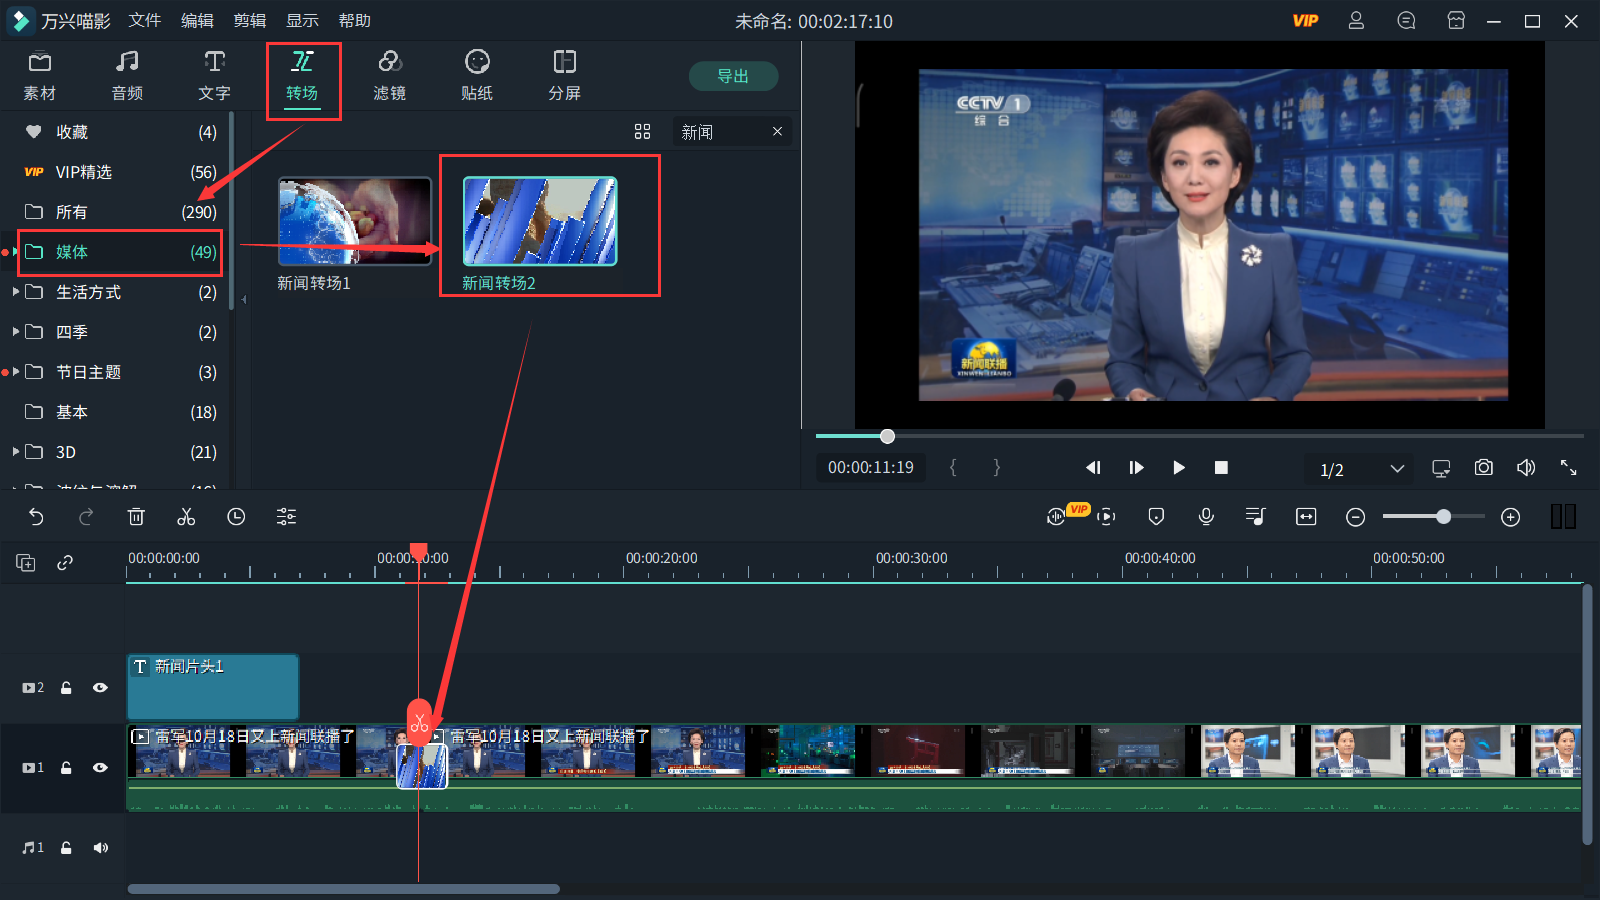The height and width of the screenshot is (900, 1600).
Task: Open the 文件 menu
Action: 145,20
